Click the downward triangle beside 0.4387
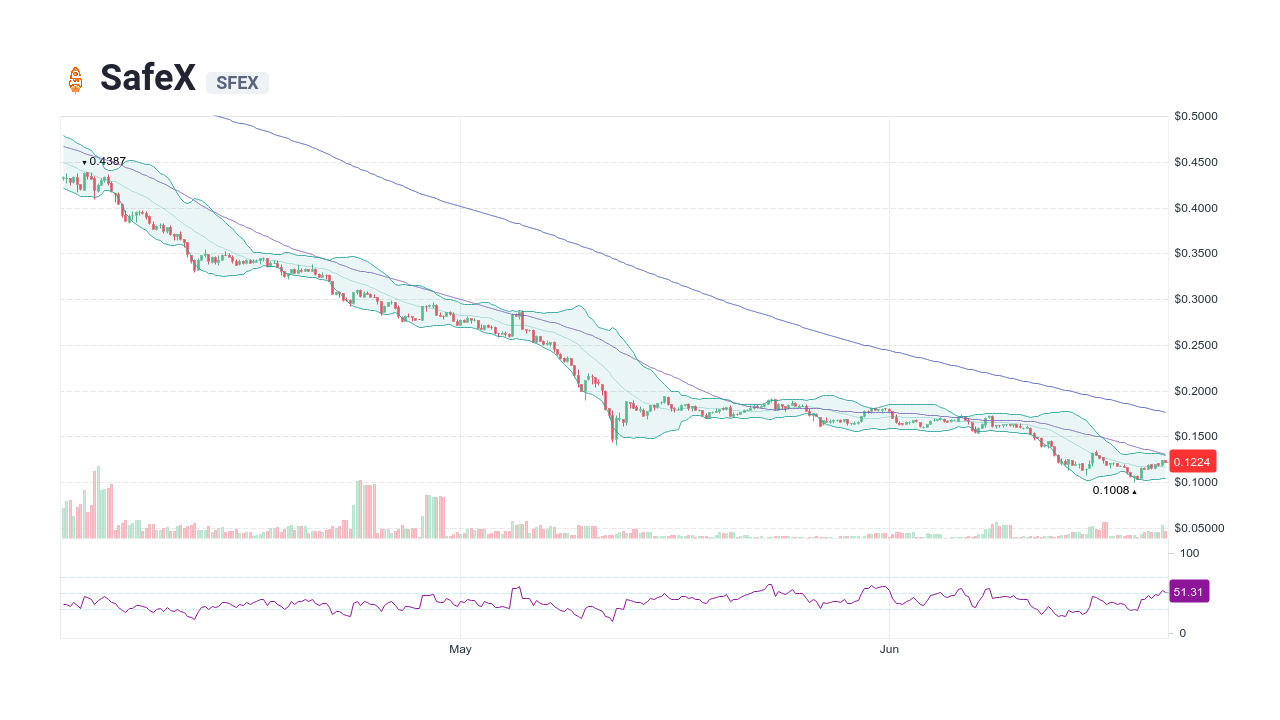Viewport: 1280px width, 720px height. click(84, 161)
